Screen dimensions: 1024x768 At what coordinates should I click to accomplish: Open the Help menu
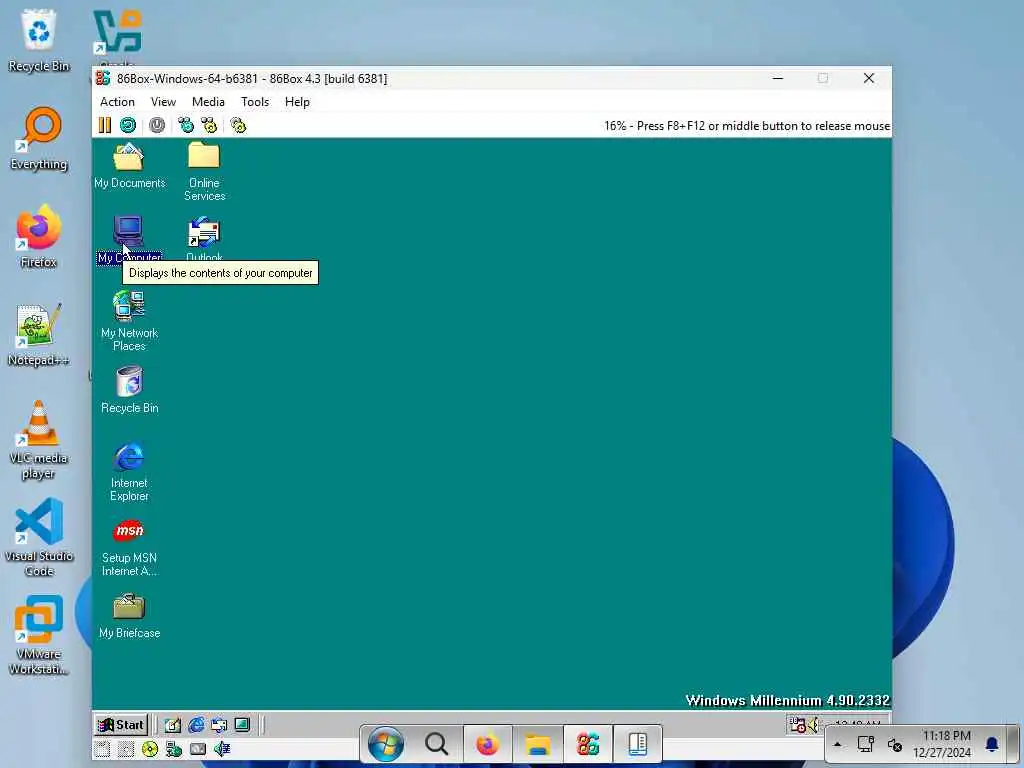(297, 102)
